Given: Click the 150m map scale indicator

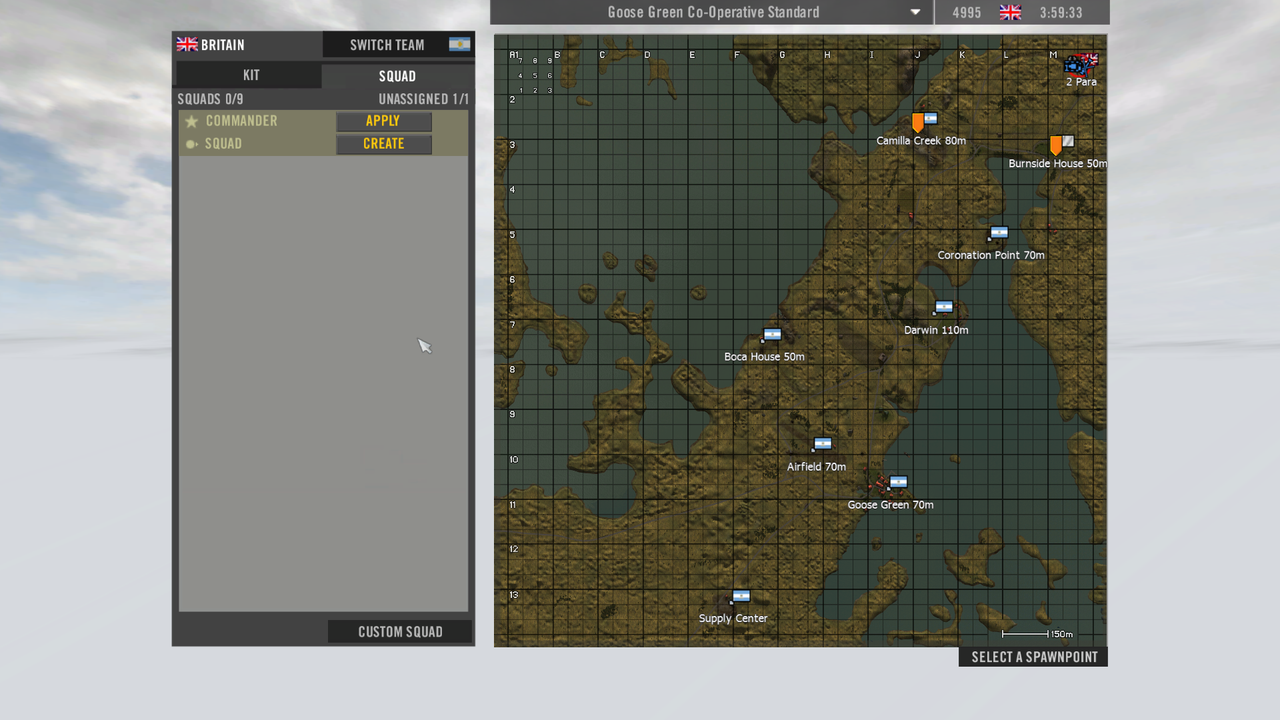Looking at the screenshot, I should (x=1037, y=634).
